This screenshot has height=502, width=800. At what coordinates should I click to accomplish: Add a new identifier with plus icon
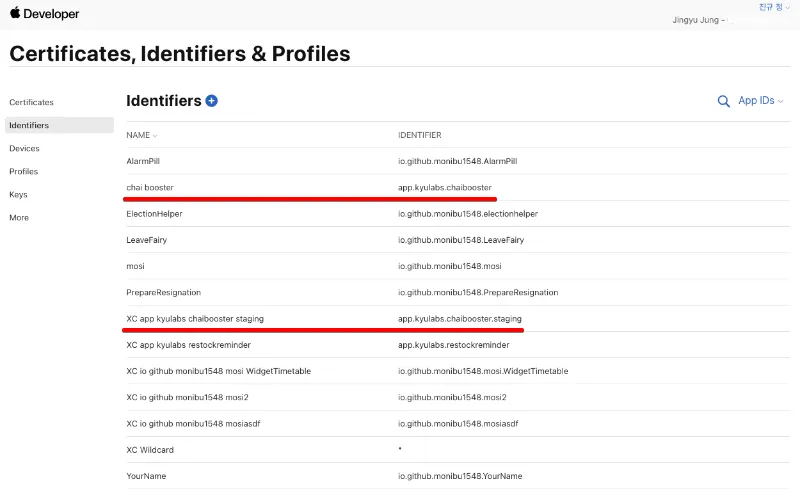211,101
